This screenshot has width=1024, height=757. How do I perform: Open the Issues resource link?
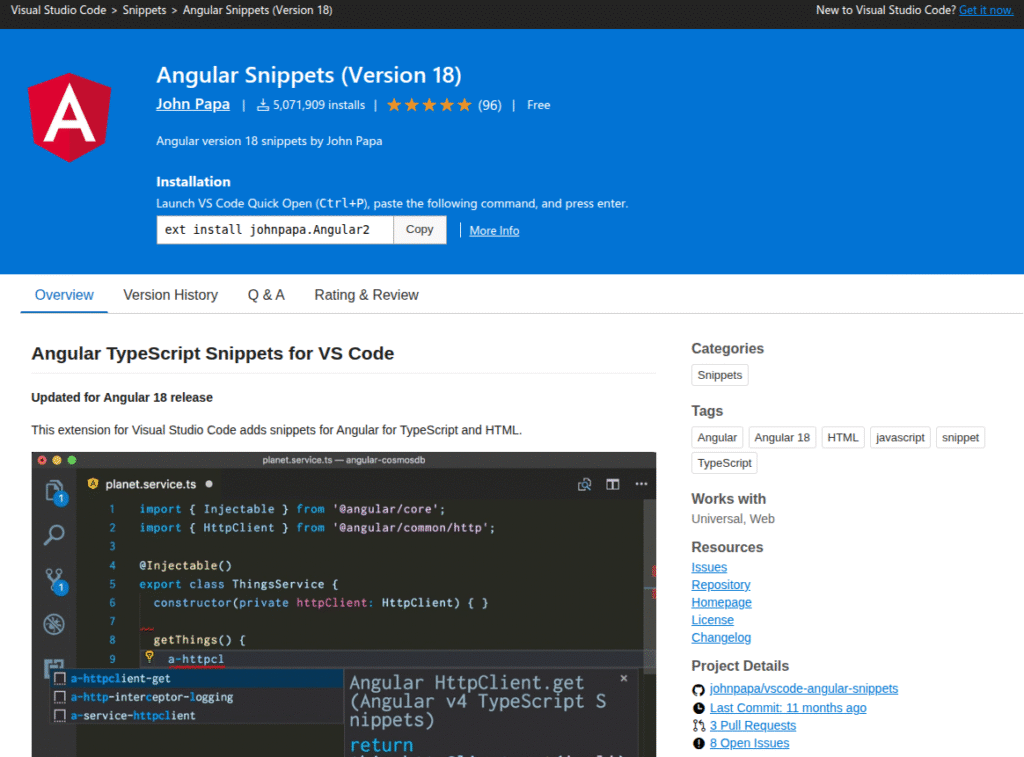click(709, 568)
